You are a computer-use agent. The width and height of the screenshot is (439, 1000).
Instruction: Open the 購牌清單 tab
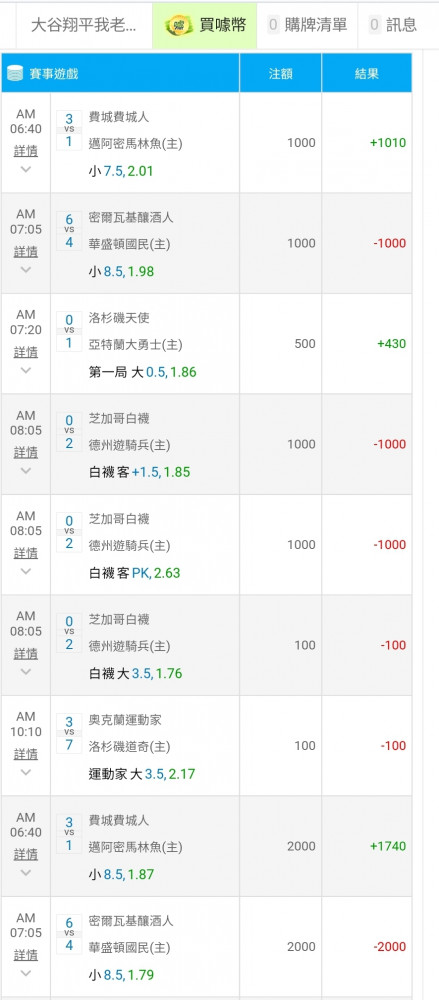coord(307,26)
